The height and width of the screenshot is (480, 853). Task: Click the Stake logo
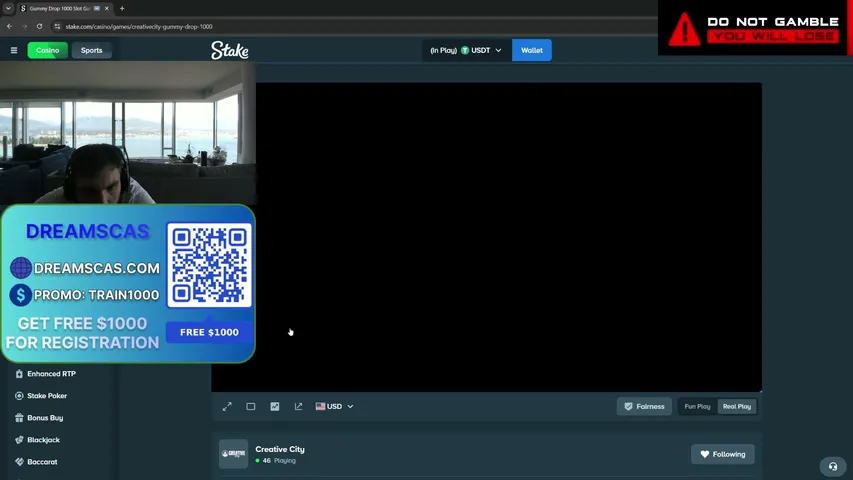[x=230, y=50]
